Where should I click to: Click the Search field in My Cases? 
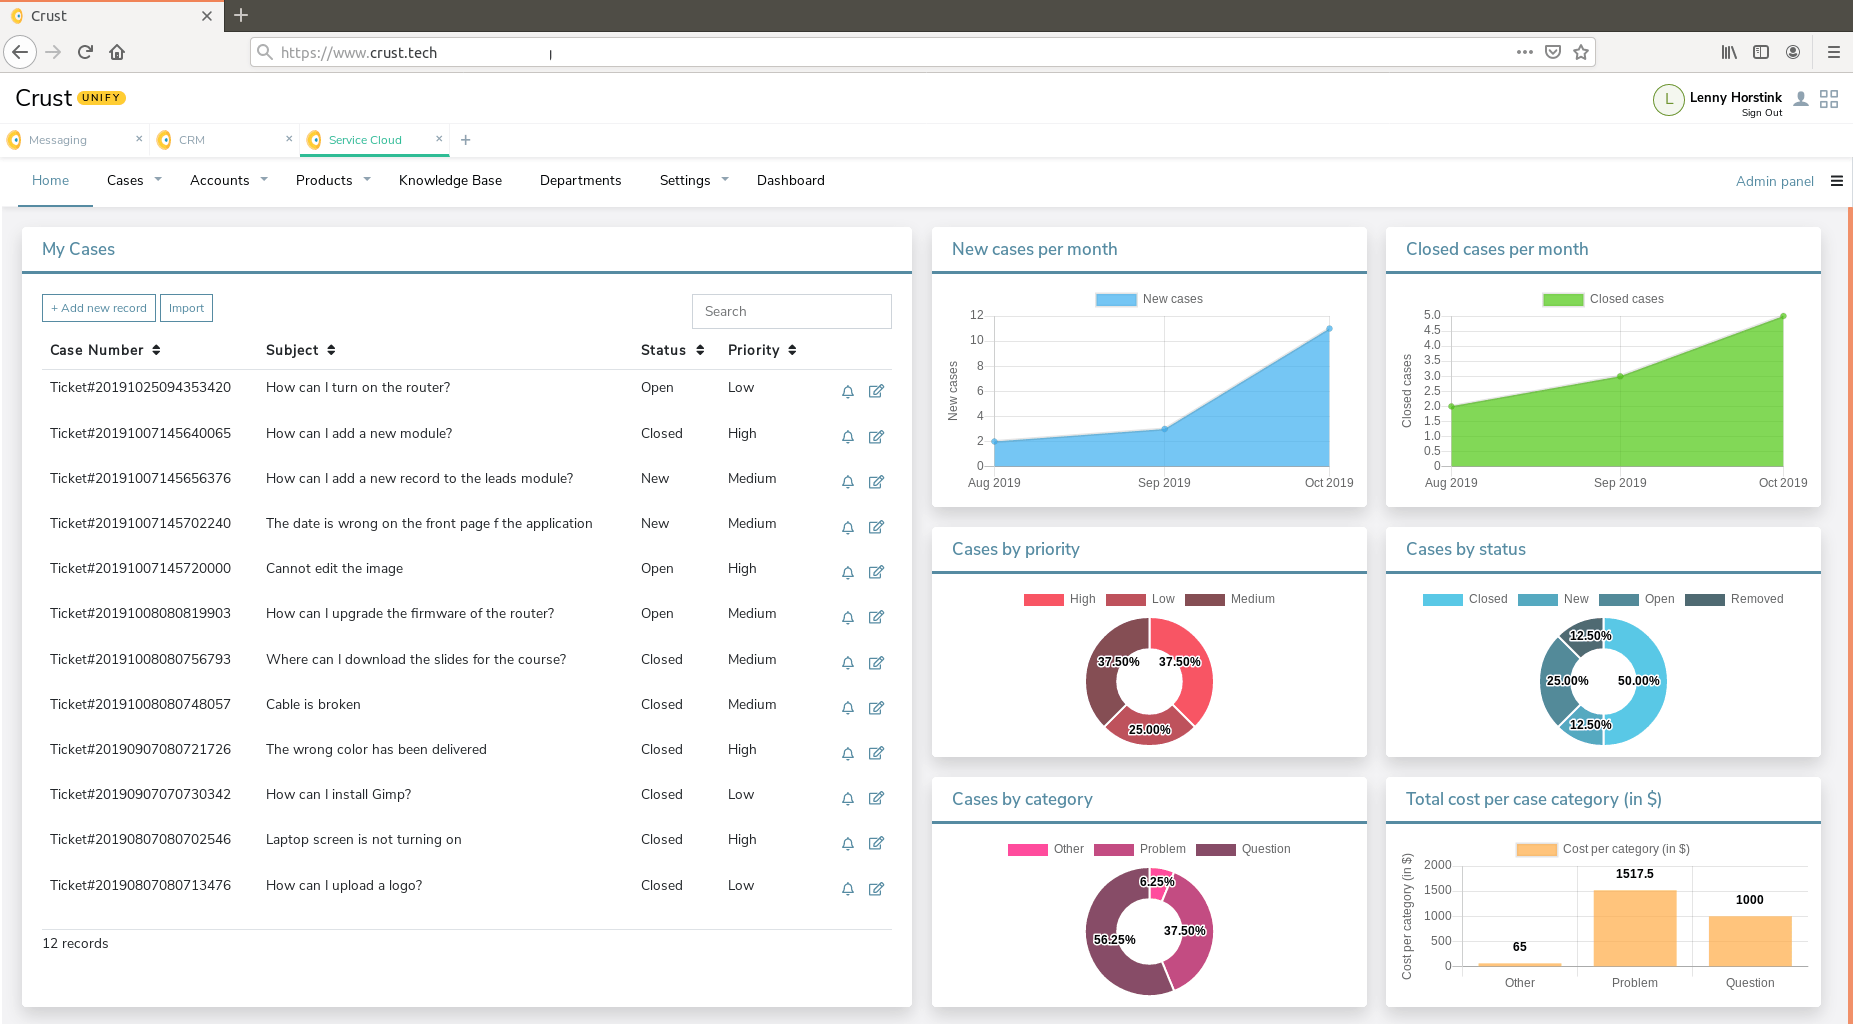[792, 311]
